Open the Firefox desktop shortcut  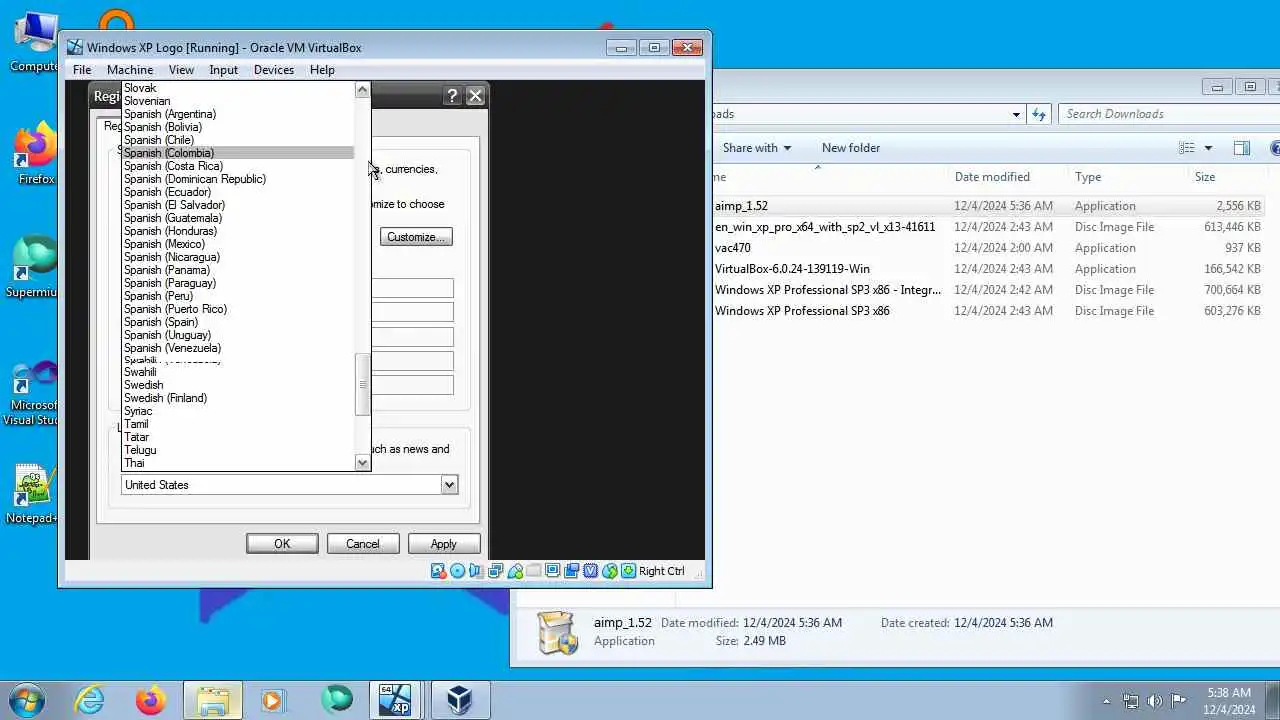tap(35, 155)
